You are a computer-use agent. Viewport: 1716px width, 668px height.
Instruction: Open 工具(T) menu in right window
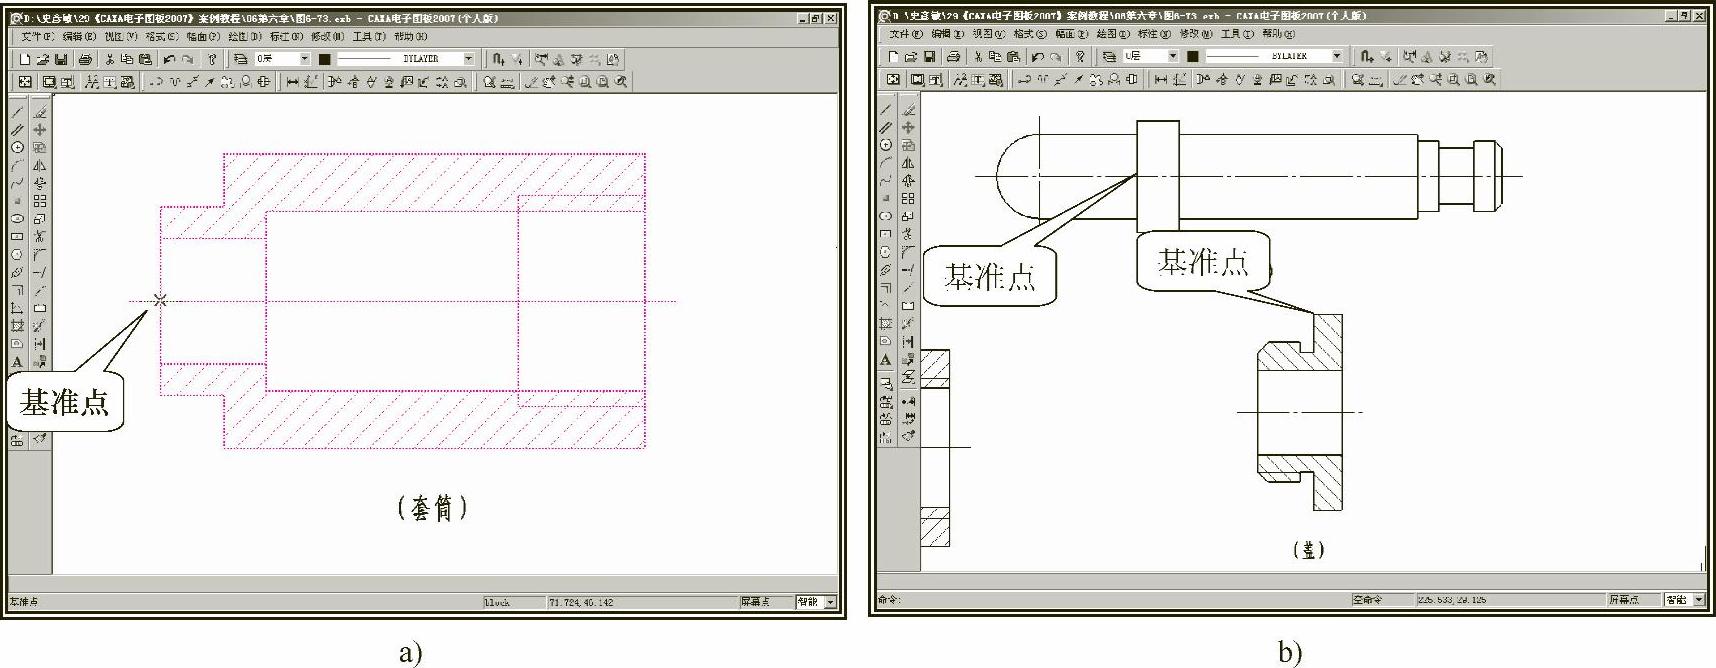coord(1237,34)
